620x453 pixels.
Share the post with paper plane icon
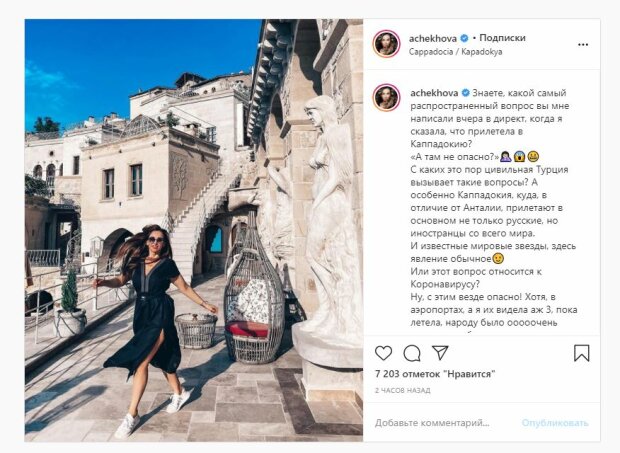coord(440,353)
